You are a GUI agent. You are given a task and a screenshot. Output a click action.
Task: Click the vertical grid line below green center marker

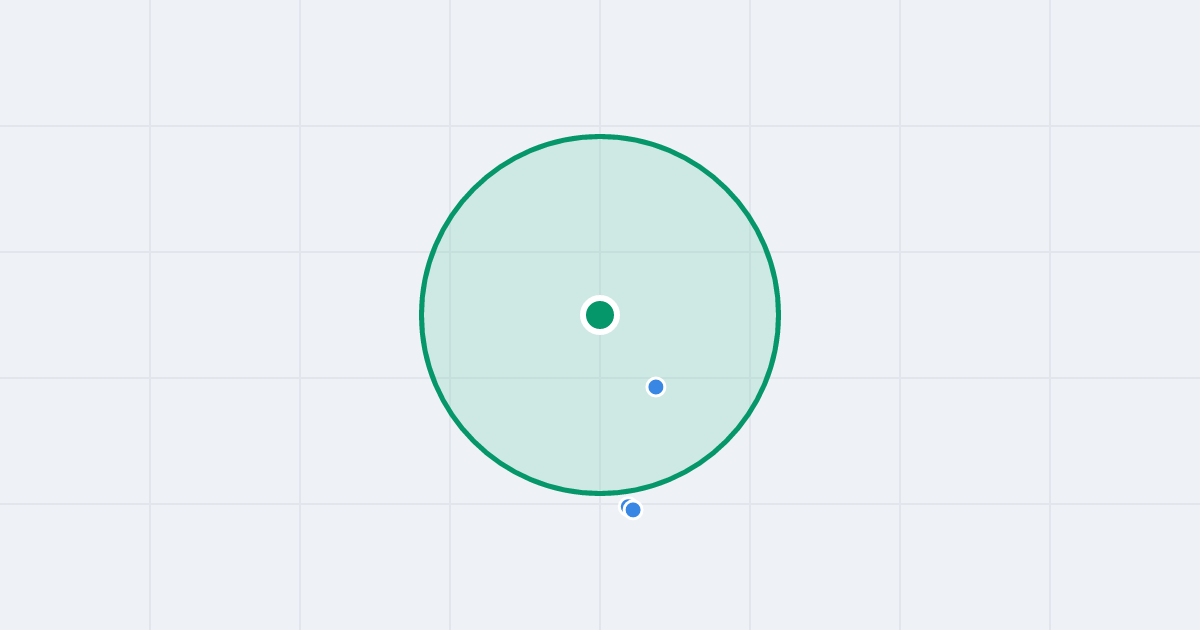tap(600, 420)
